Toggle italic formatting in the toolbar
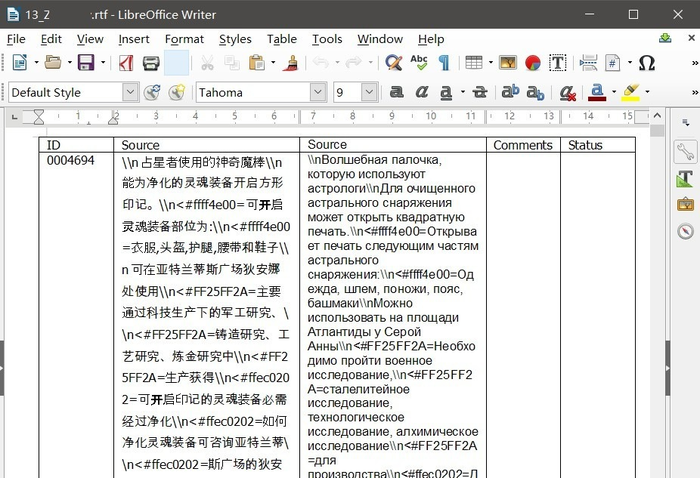700x478 pixels. 422,92
